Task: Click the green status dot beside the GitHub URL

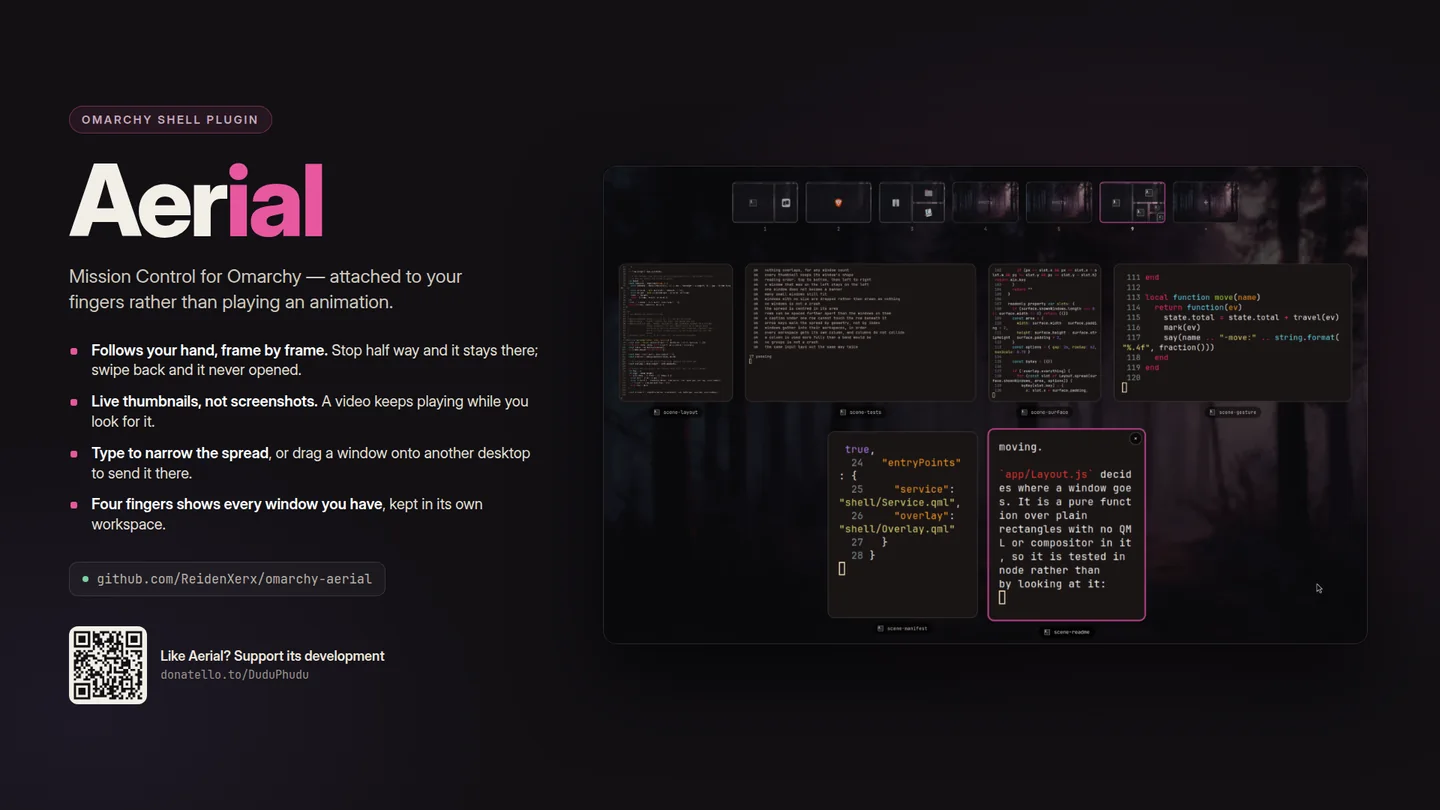Action: (x=85, y=579)
